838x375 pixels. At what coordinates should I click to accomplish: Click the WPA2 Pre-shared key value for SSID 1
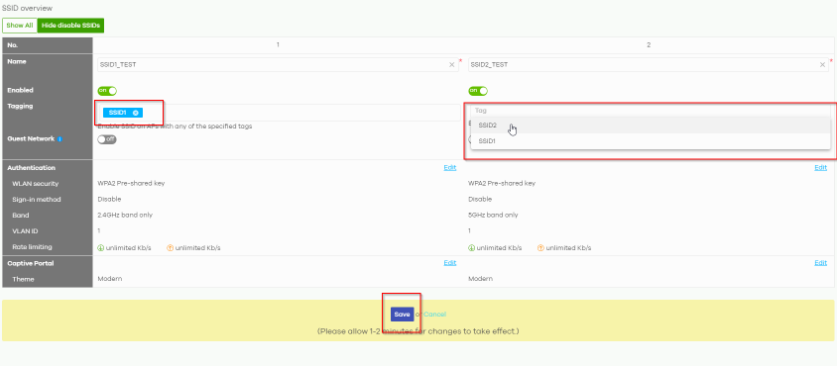131,184
